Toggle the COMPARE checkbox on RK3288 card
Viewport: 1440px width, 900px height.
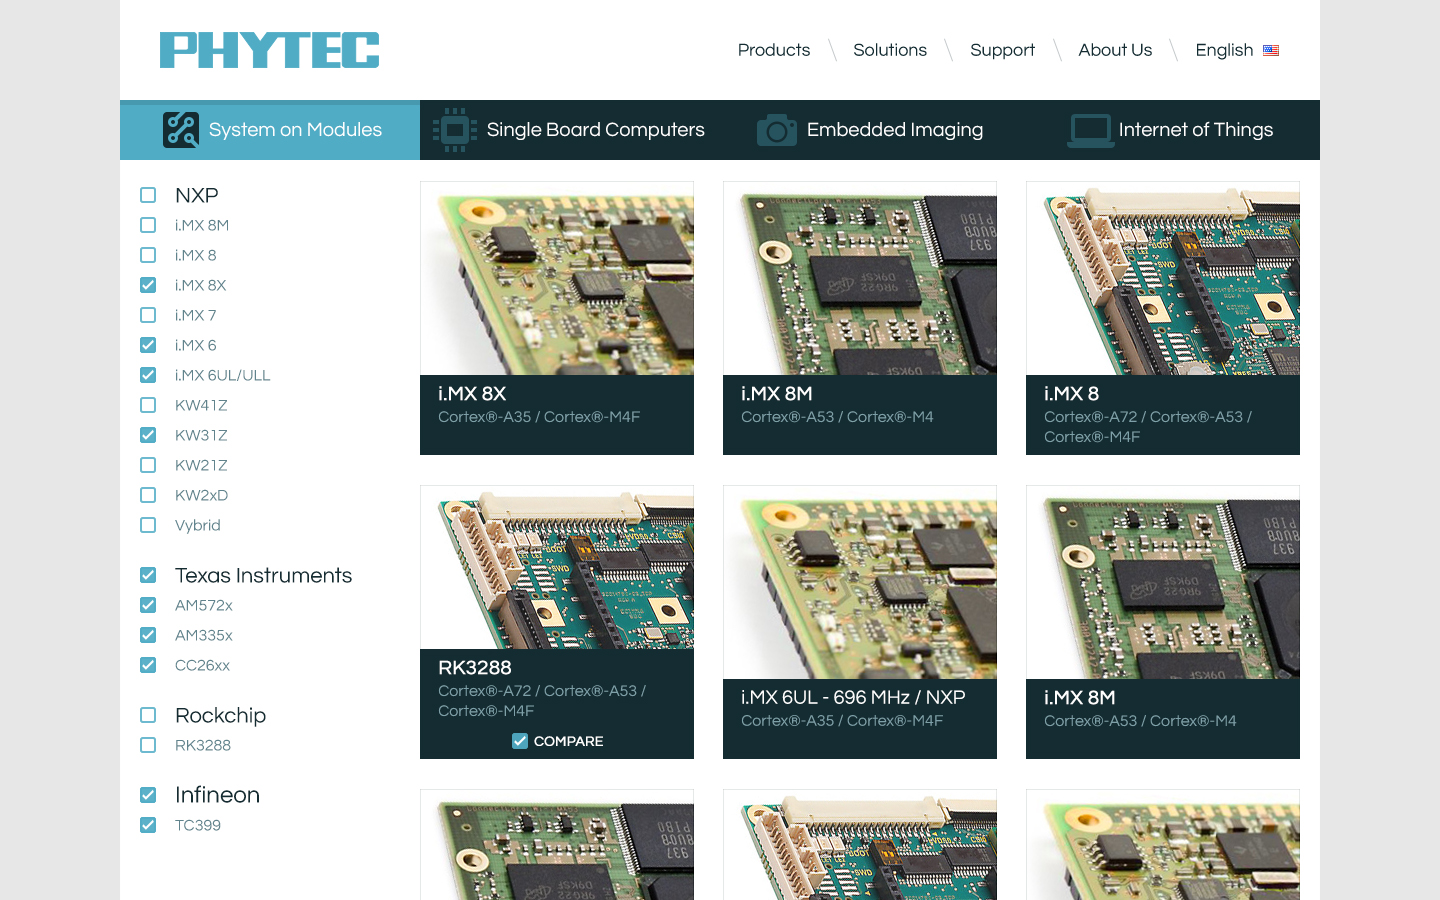coord(520,741)
